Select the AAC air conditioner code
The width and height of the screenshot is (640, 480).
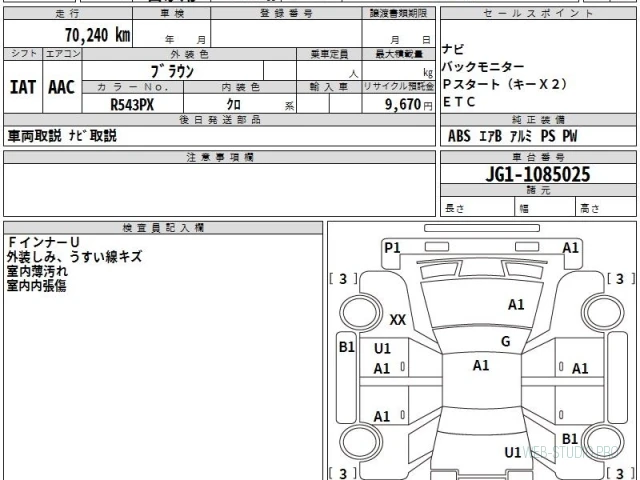click(x=62, y=87)
